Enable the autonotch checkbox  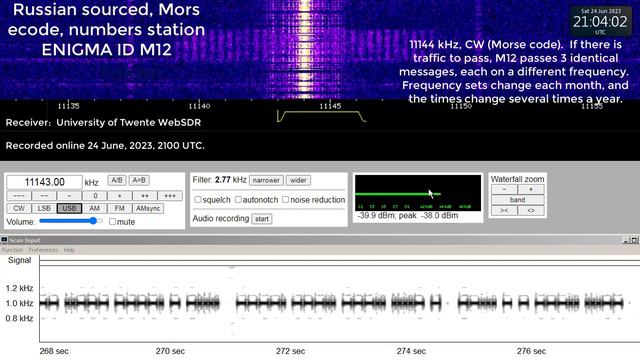coord(238,200)
